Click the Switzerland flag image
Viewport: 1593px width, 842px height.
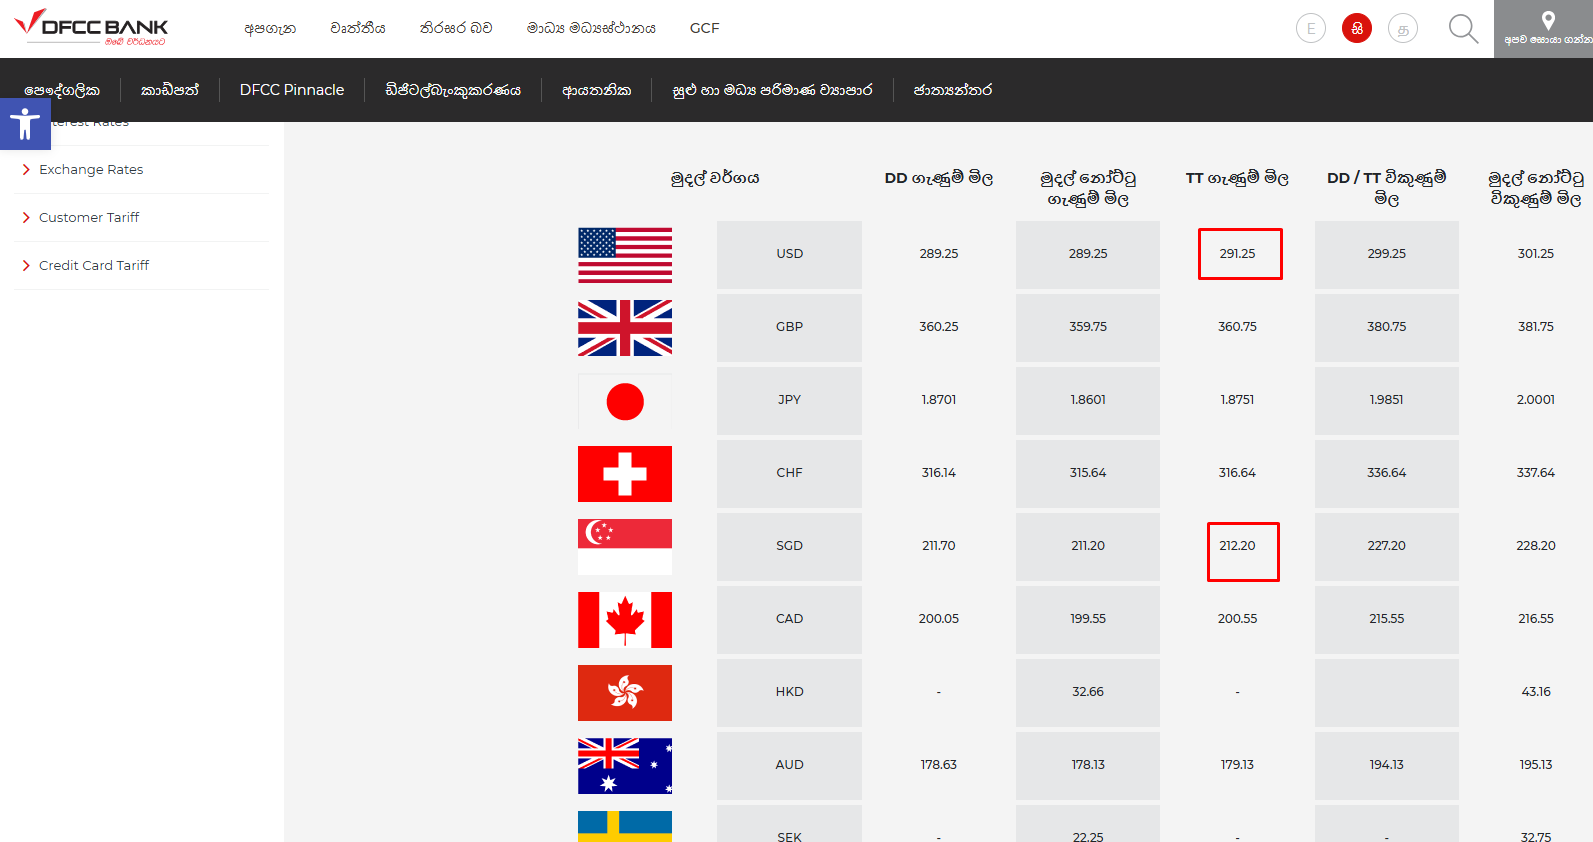(x=625, y=474)
